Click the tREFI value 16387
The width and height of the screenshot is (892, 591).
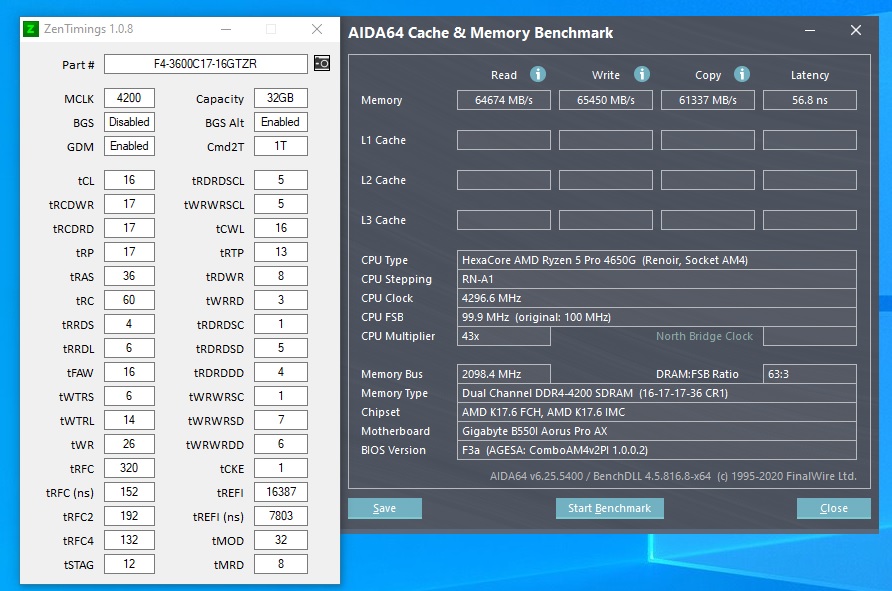[280, 491]
